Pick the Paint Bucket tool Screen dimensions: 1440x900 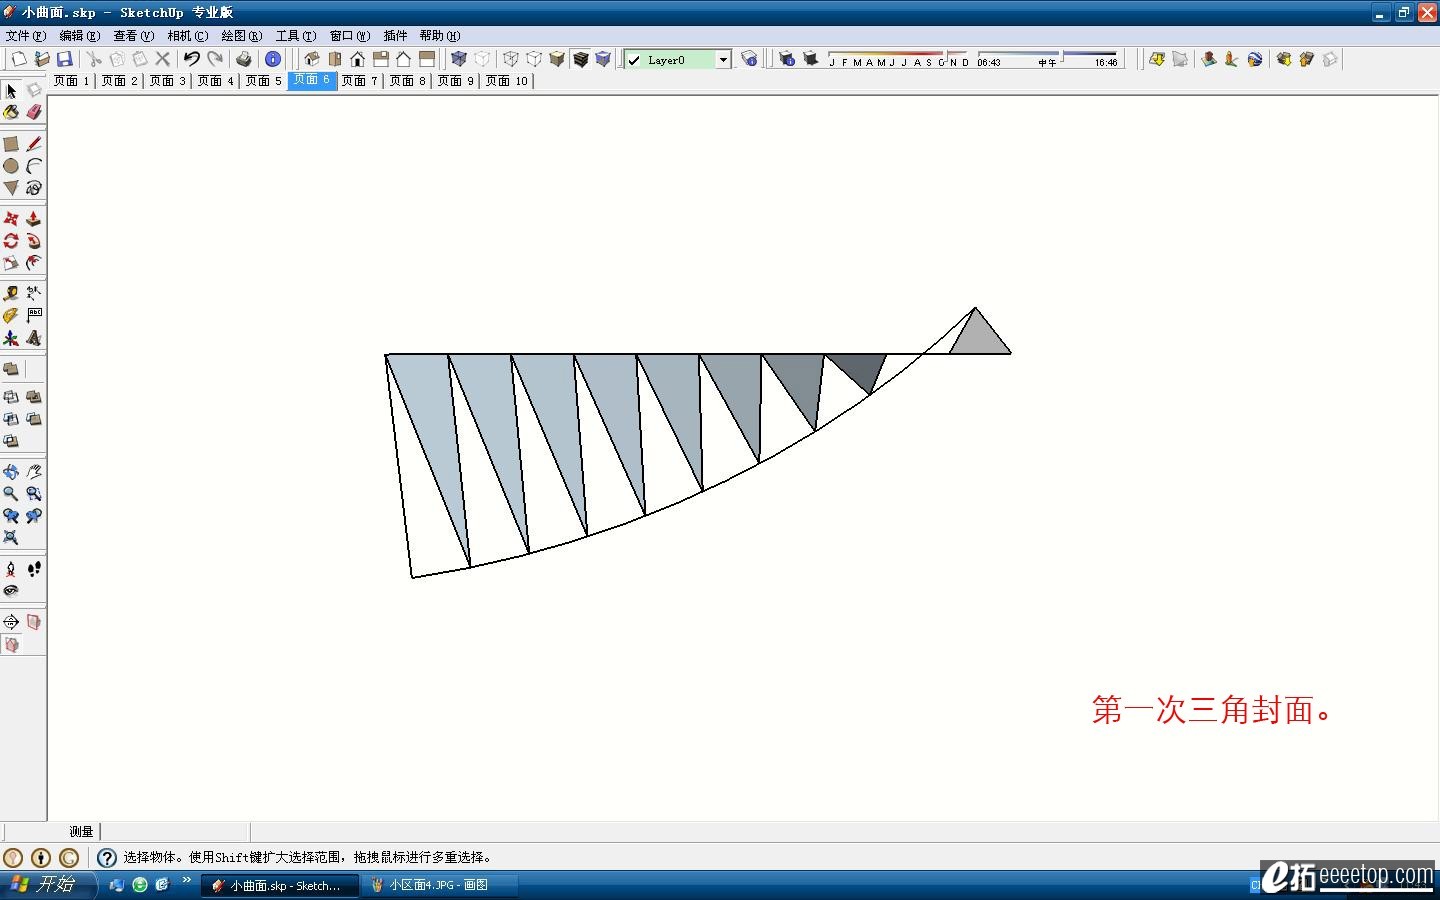click(x=11, y=112)
